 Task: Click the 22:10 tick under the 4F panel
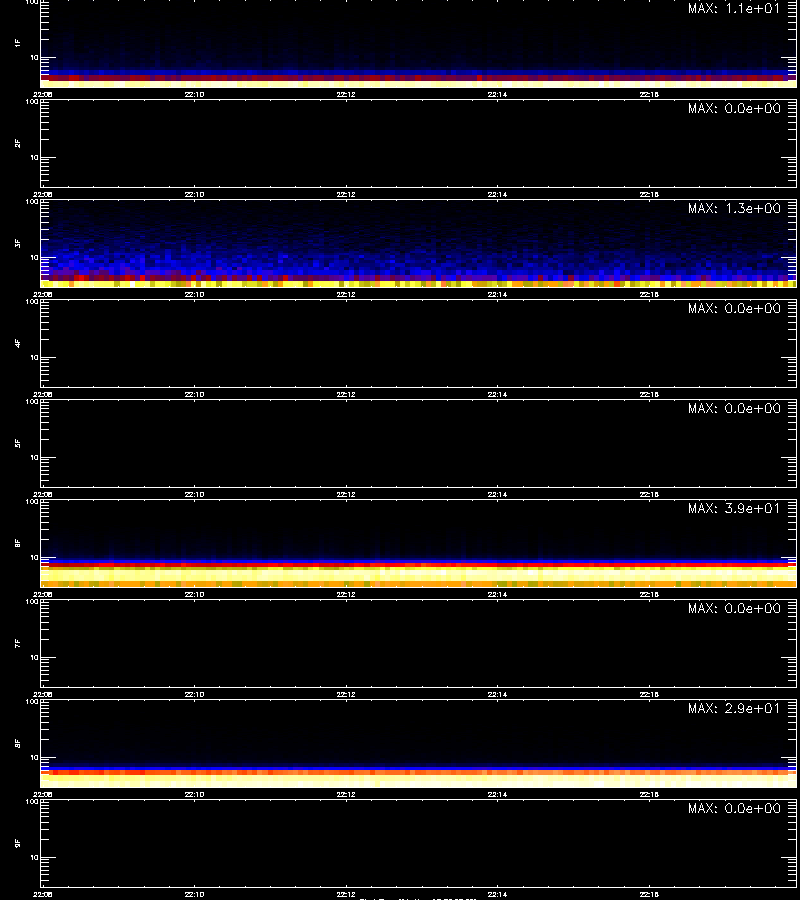pos(194,394)
